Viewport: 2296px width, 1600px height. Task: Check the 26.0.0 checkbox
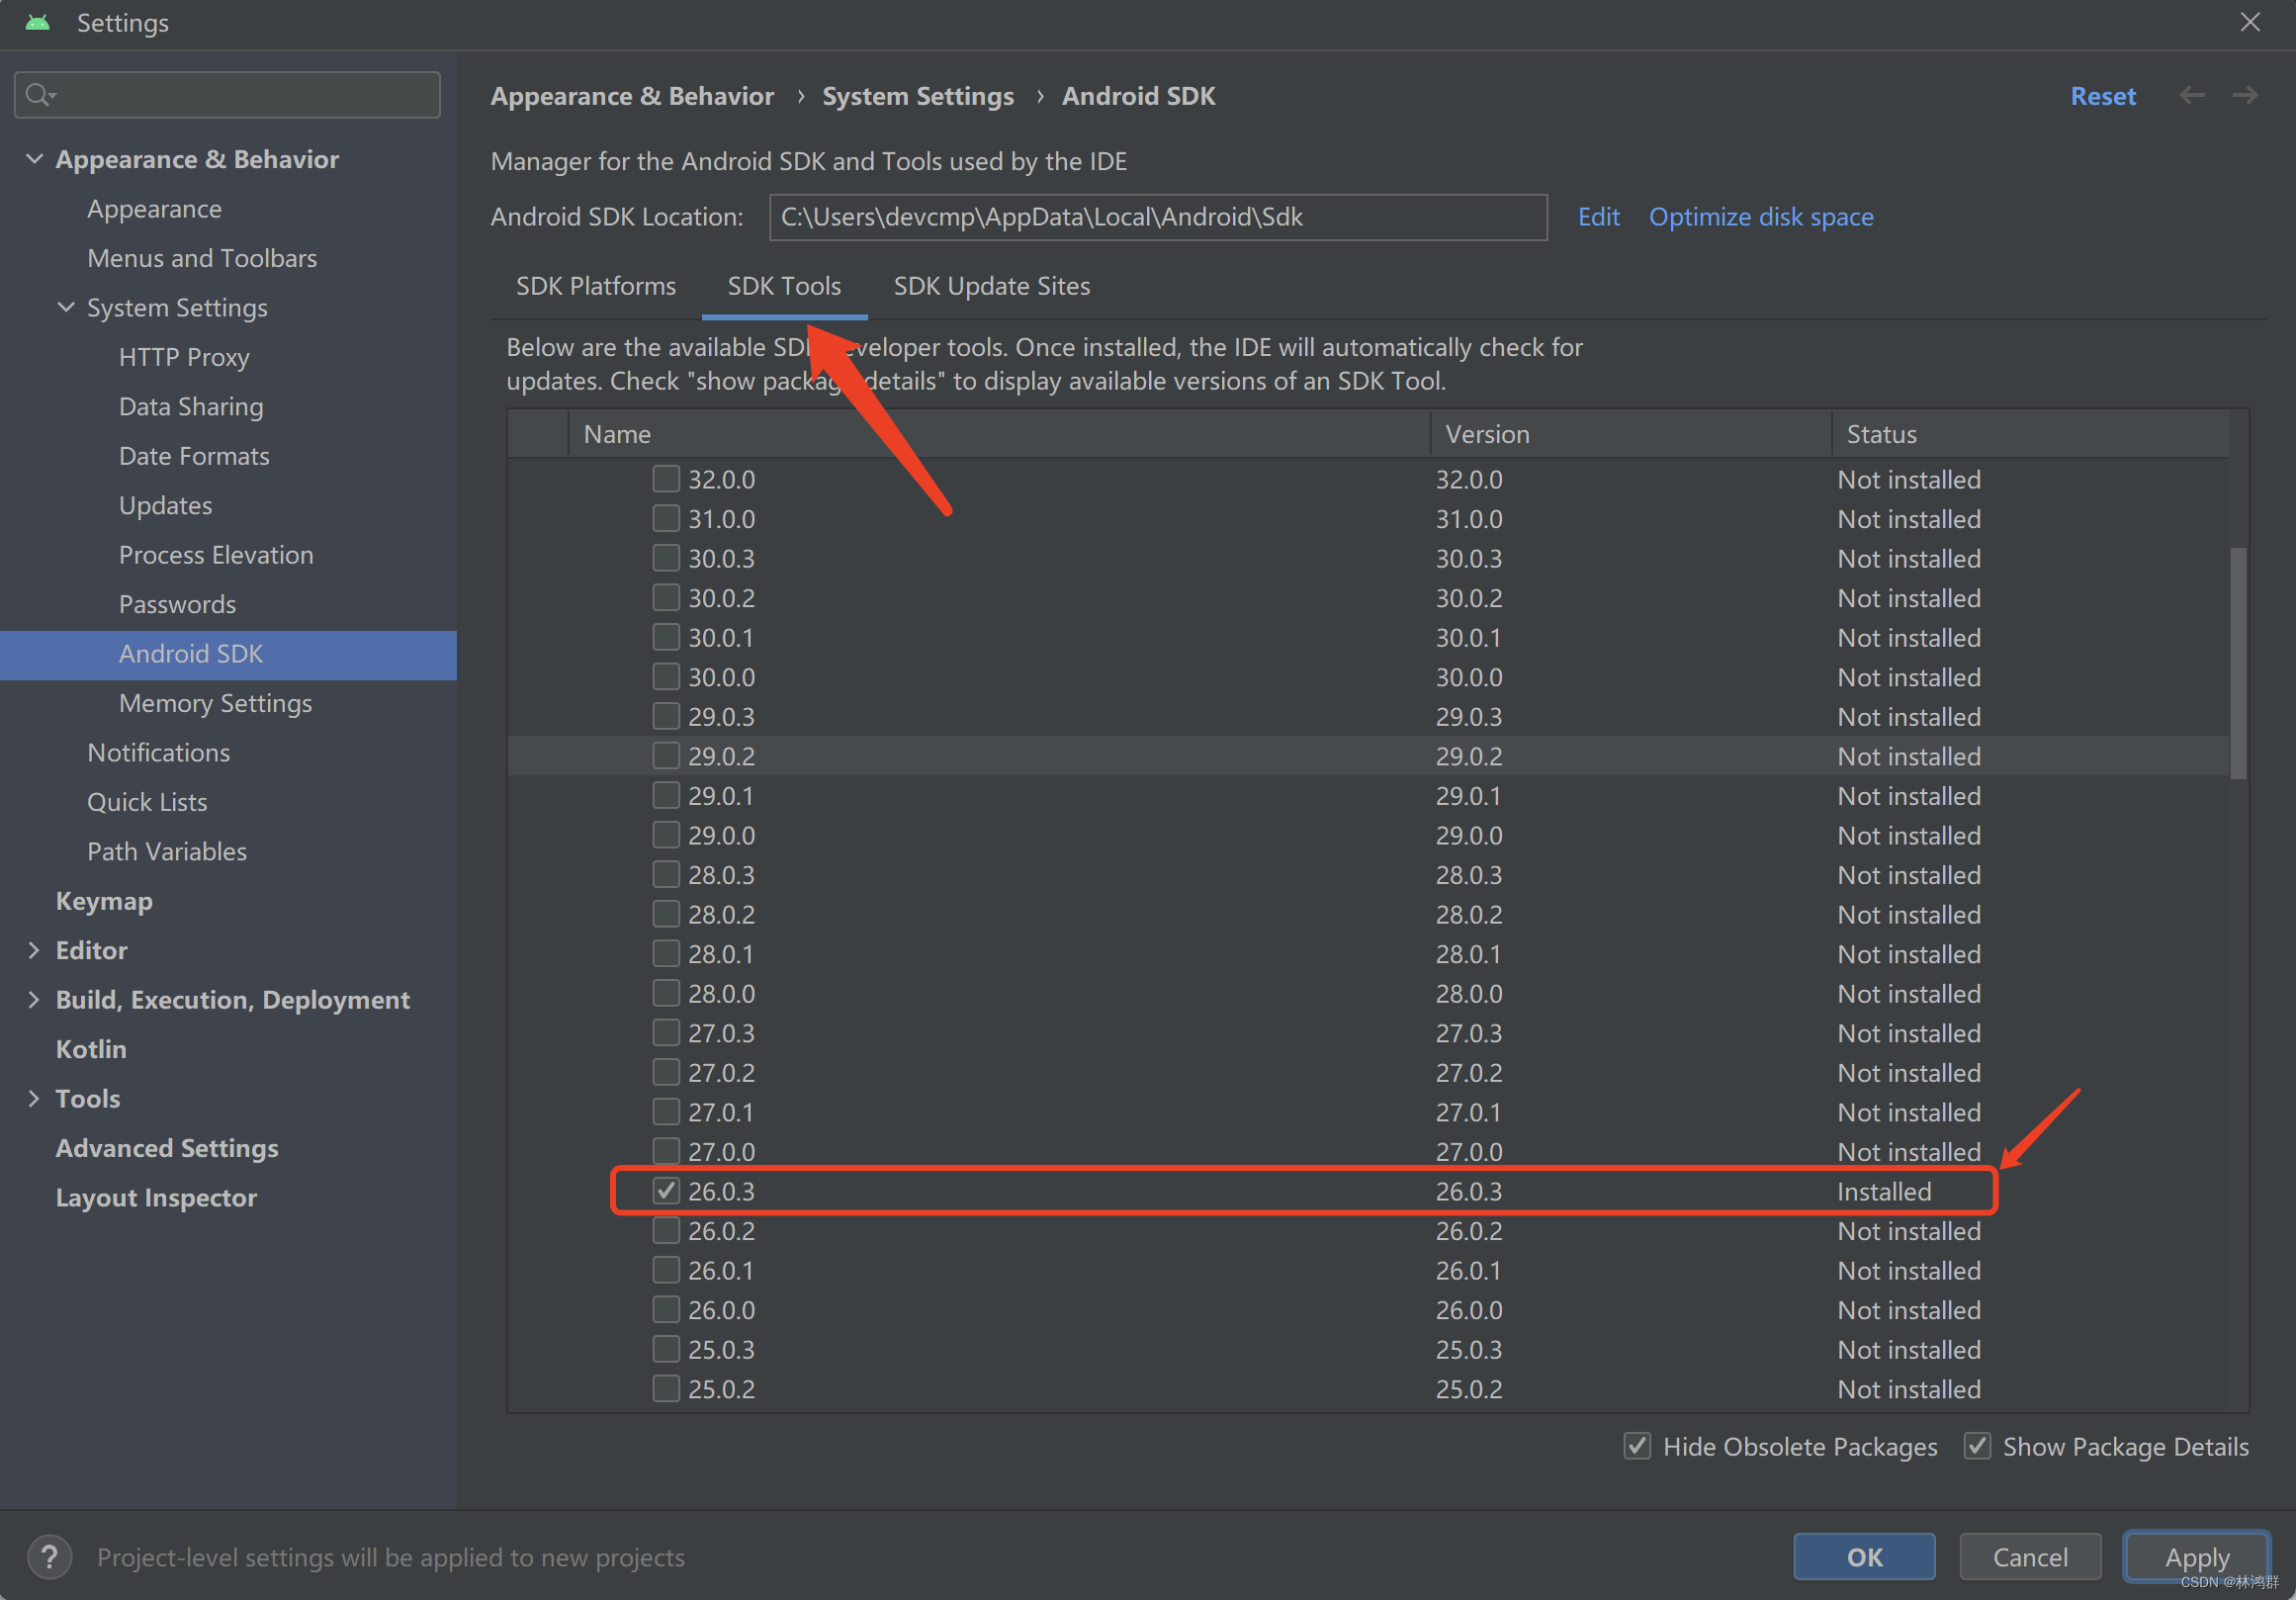coord(666,1310)
